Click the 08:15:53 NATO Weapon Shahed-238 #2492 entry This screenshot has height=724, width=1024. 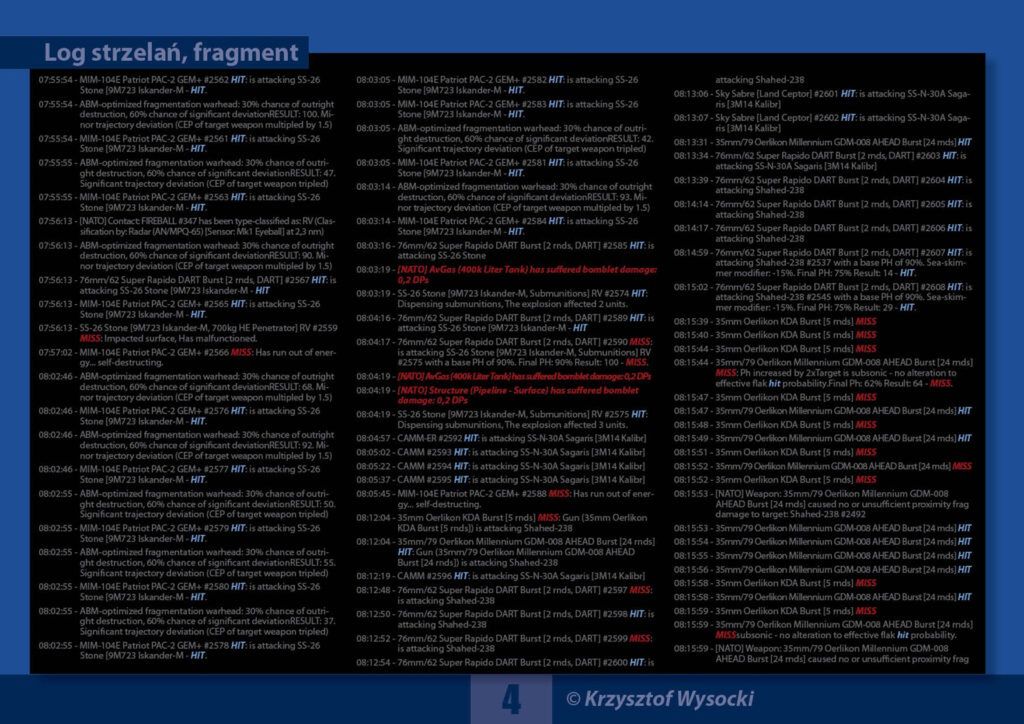823,504
